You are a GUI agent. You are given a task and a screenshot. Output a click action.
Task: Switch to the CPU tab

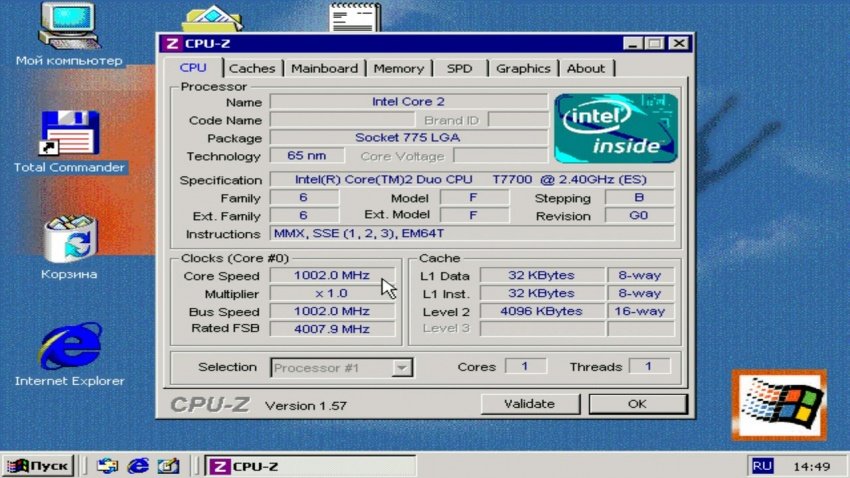[193, 68]
